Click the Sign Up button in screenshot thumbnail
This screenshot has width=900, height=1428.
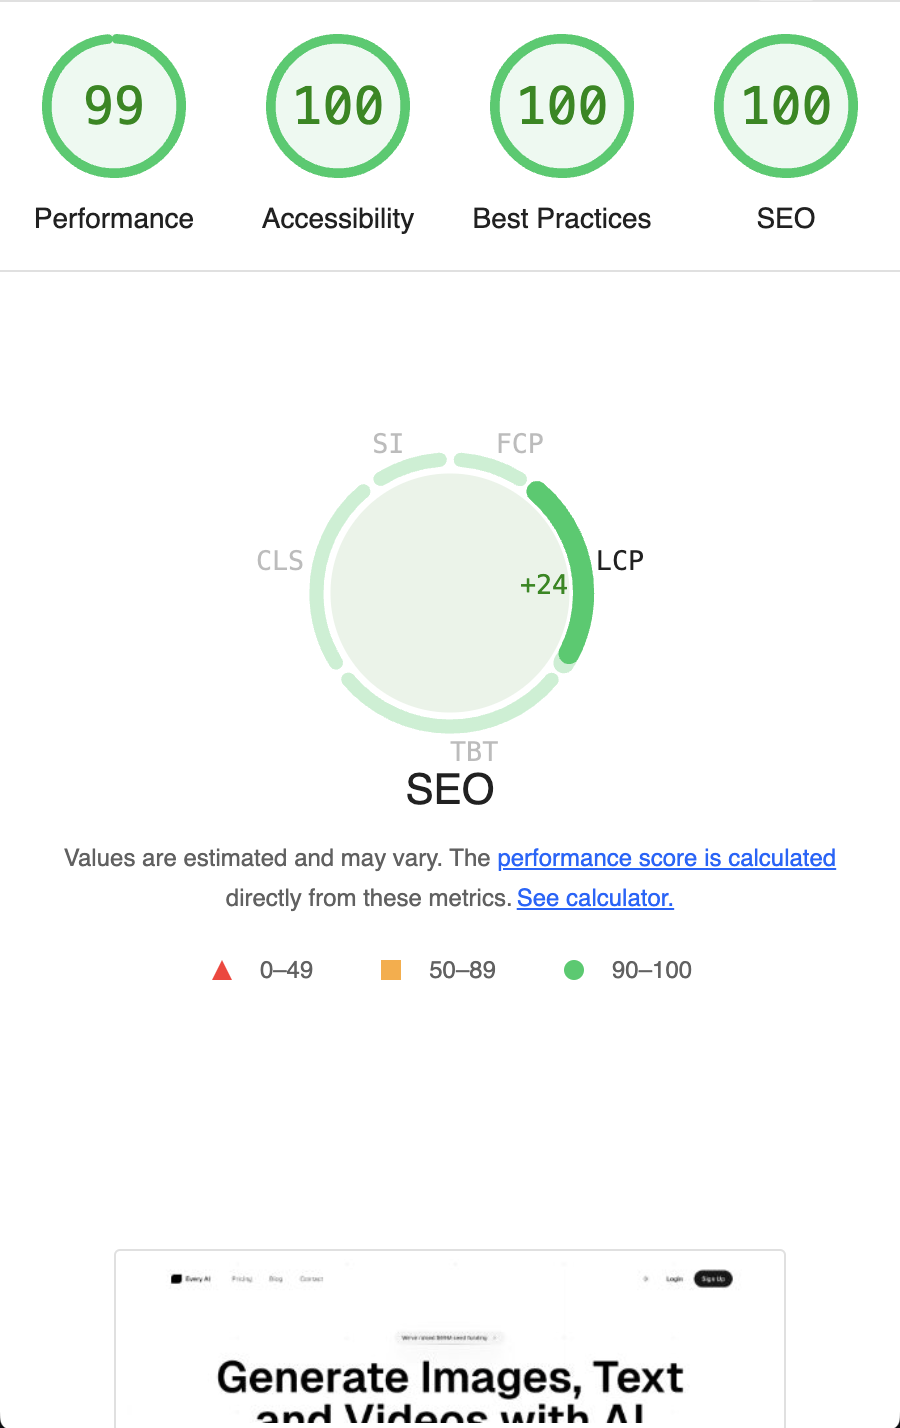coord(713,1279)
